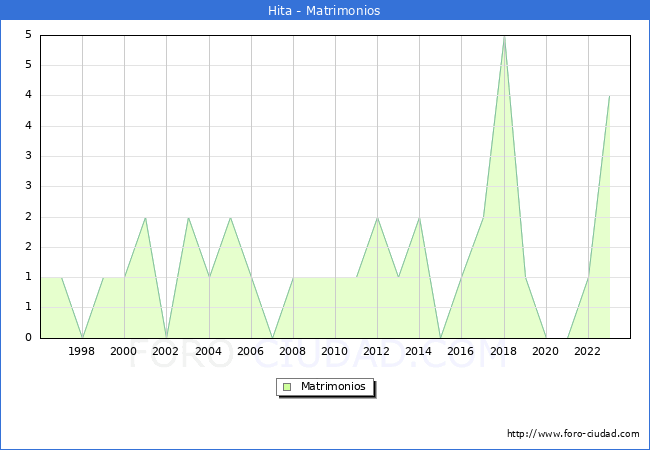This screenshot has height=450, width=650.
Task: Select the 2002 x-axis label
Action: 165,351
